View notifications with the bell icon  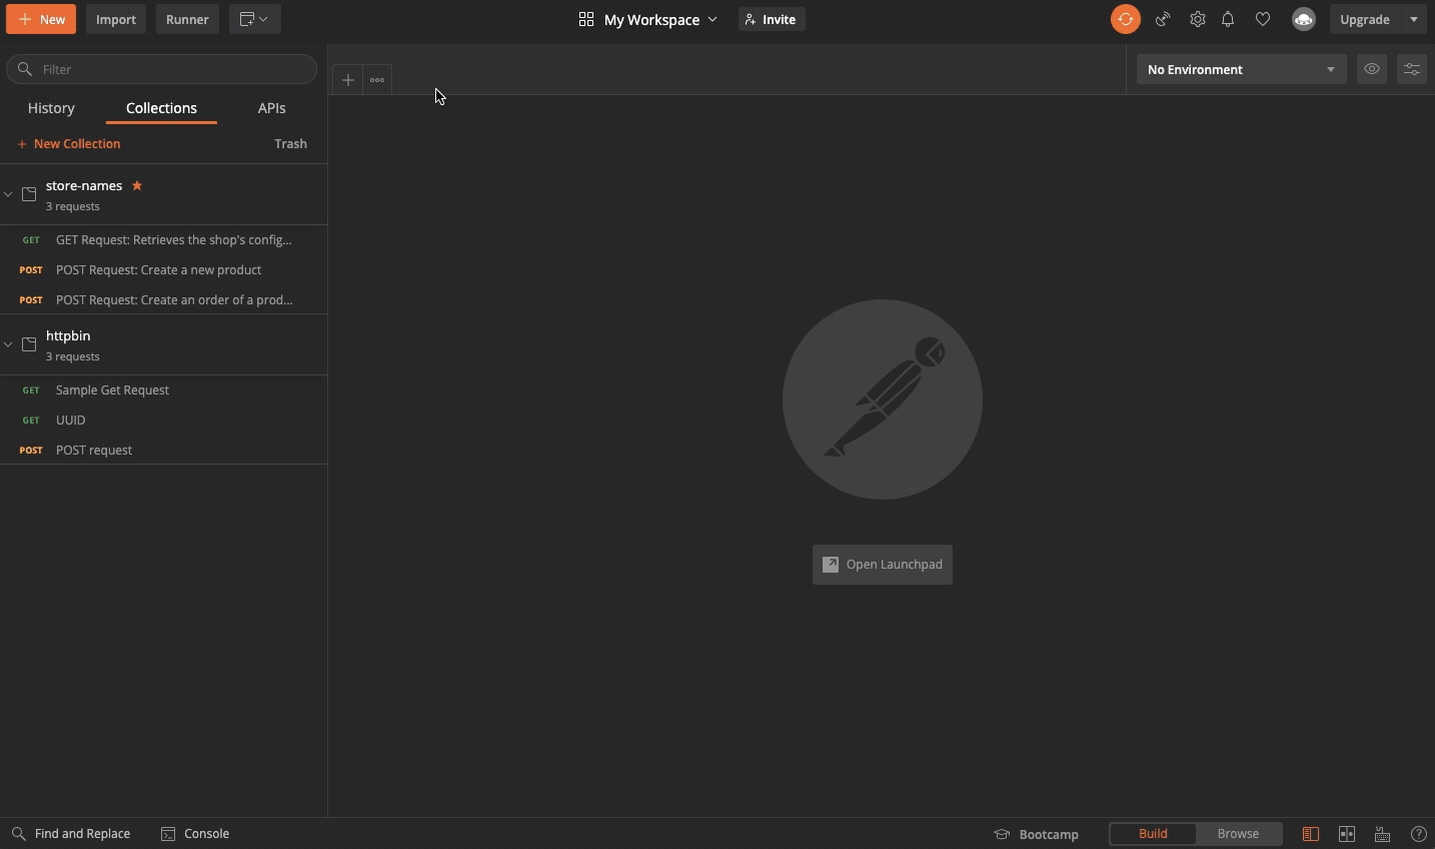coord(1228,19)
